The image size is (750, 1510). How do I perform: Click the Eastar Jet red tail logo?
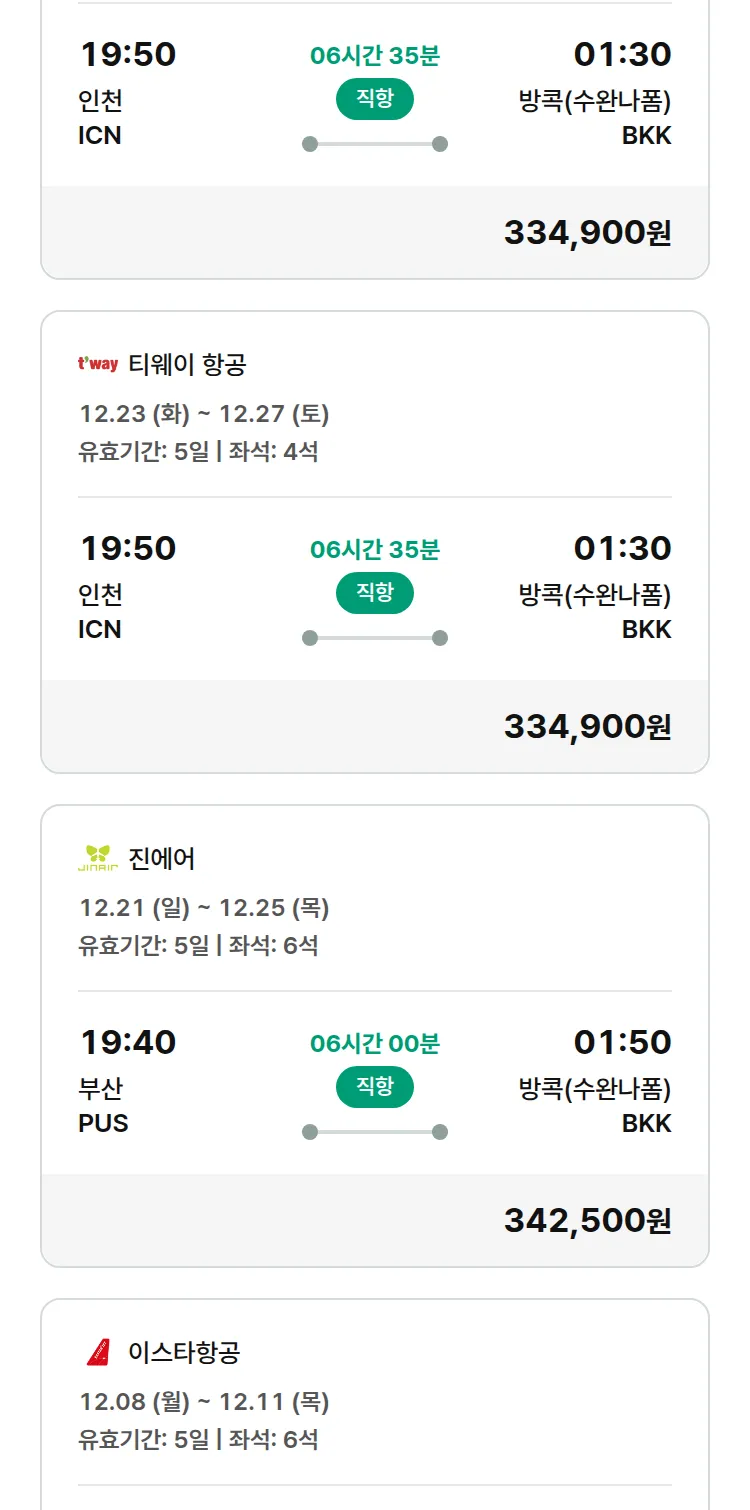tap(98, 1352)
